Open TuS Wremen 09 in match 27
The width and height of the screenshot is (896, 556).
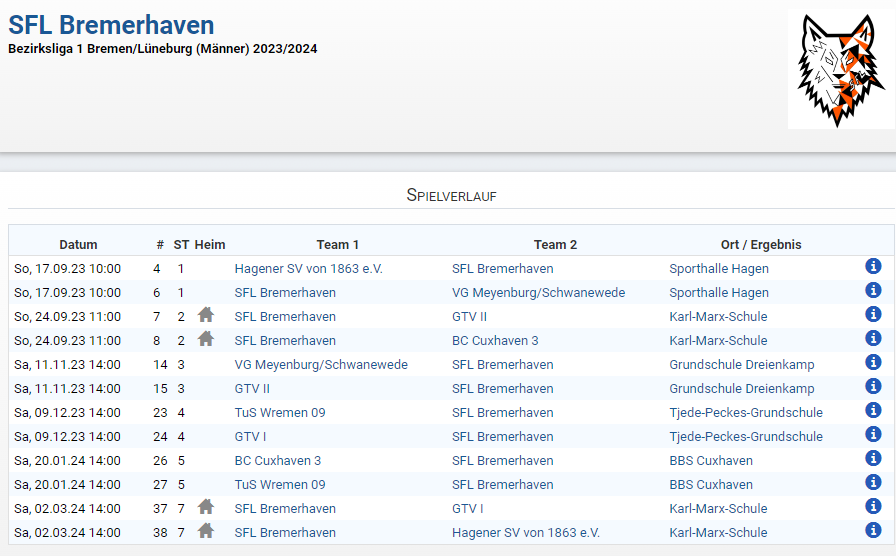click(279, 485)
